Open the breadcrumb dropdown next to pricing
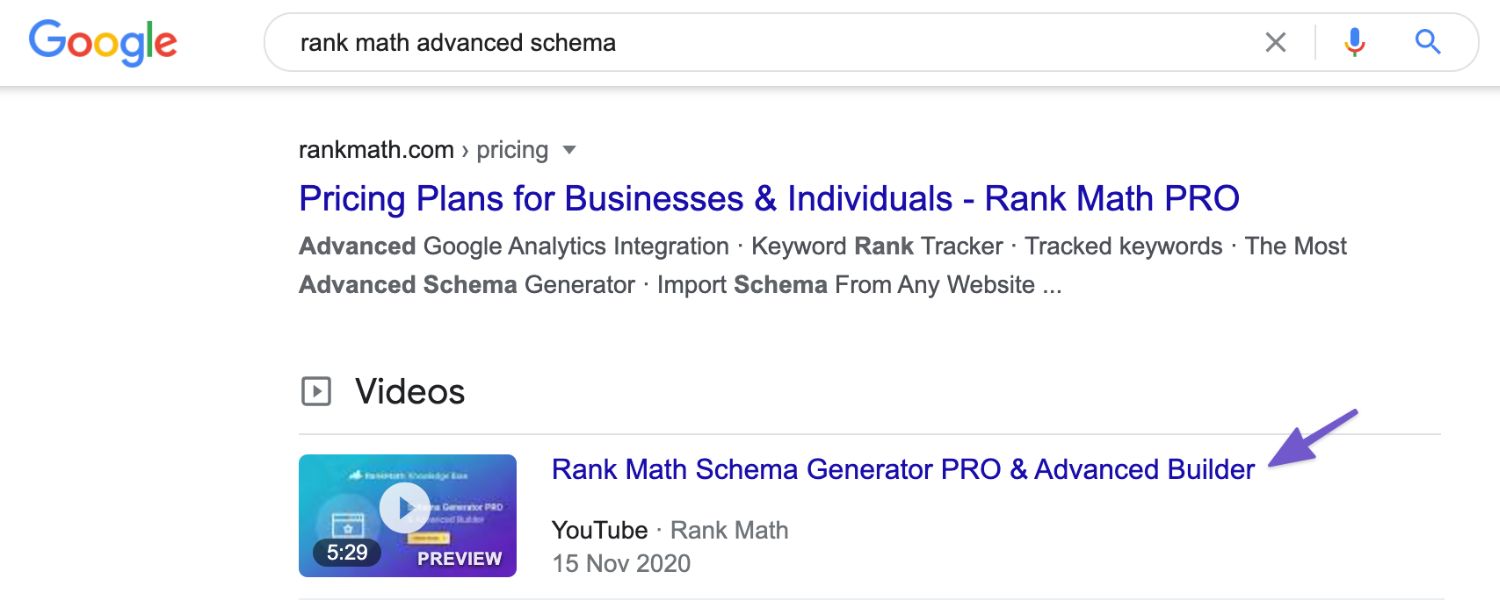Screen dimensions: 1500x600 (x=568, y=150)
